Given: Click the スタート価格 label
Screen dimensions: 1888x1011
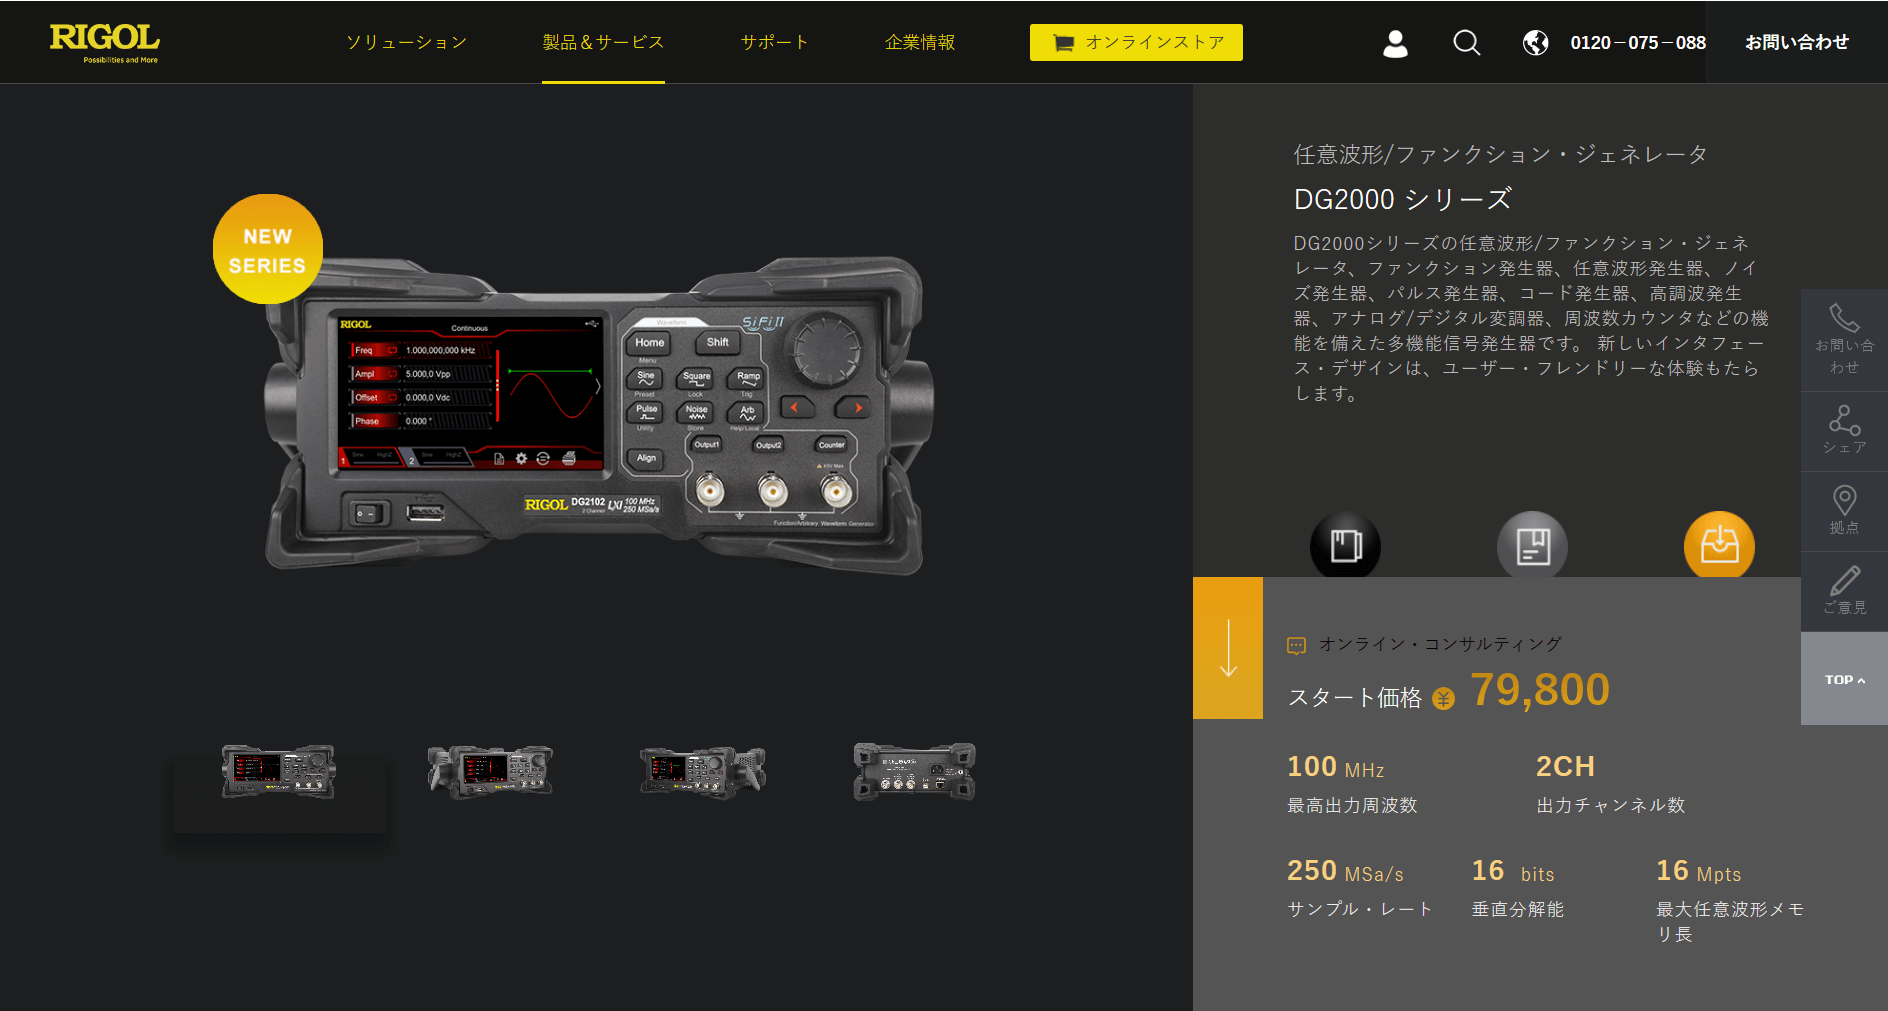Looking at the screenshot, I should point(1354,697).
